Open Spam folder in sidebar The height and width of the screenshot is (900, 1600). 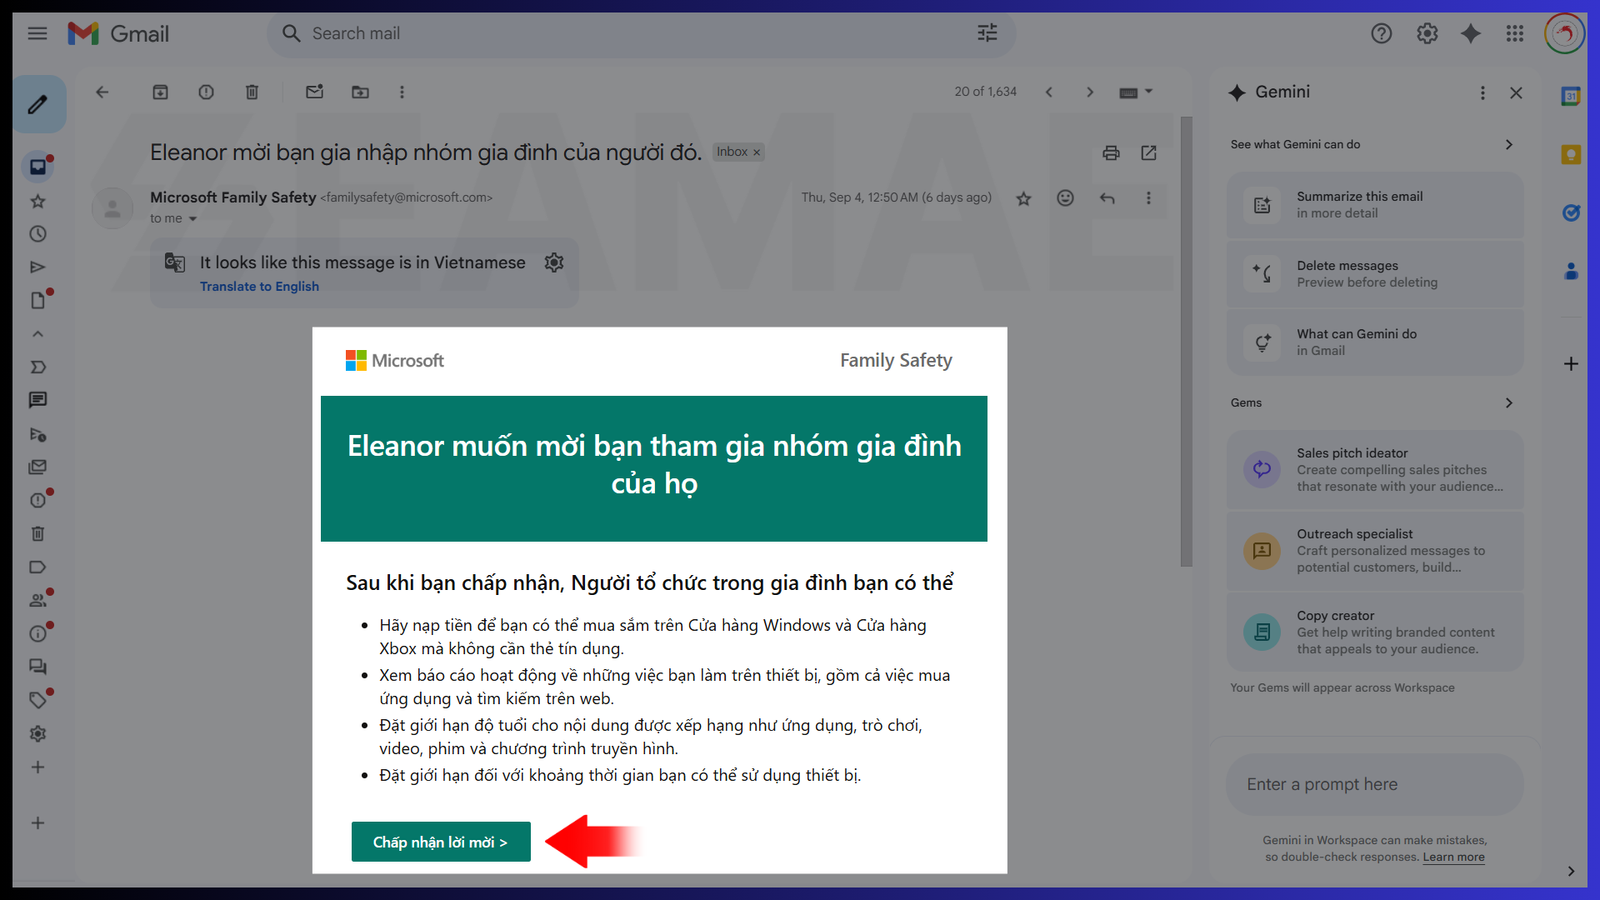pyautogui.click(x=38, y=500)
